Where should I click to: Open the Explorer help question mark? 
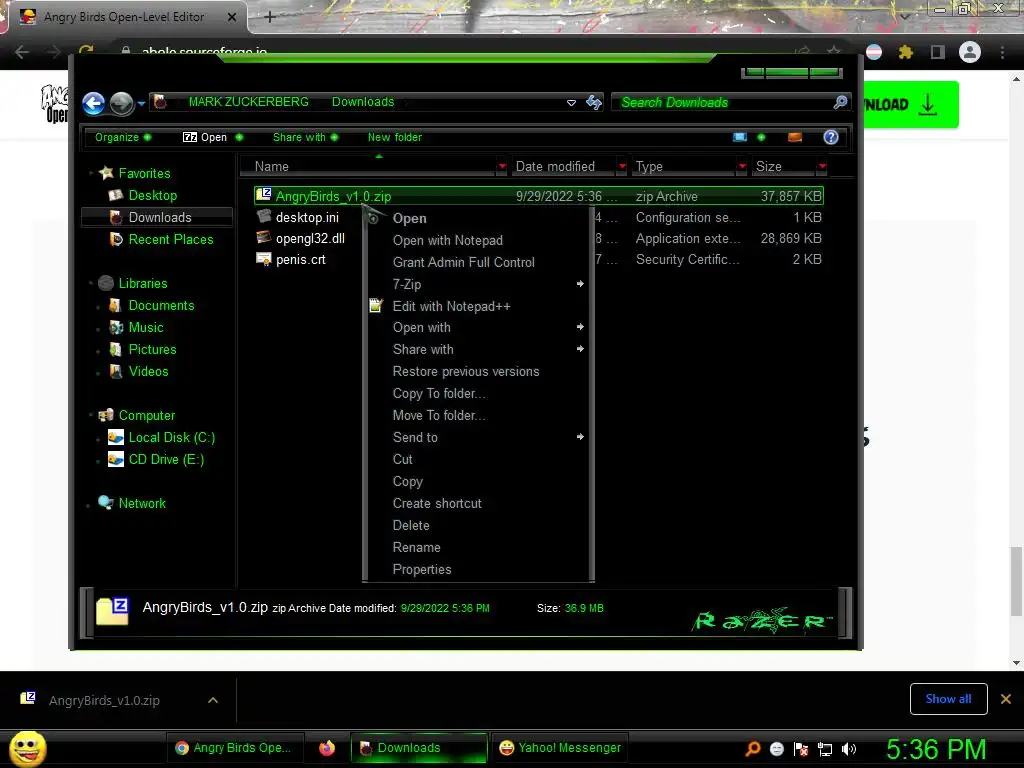[831, 137]
